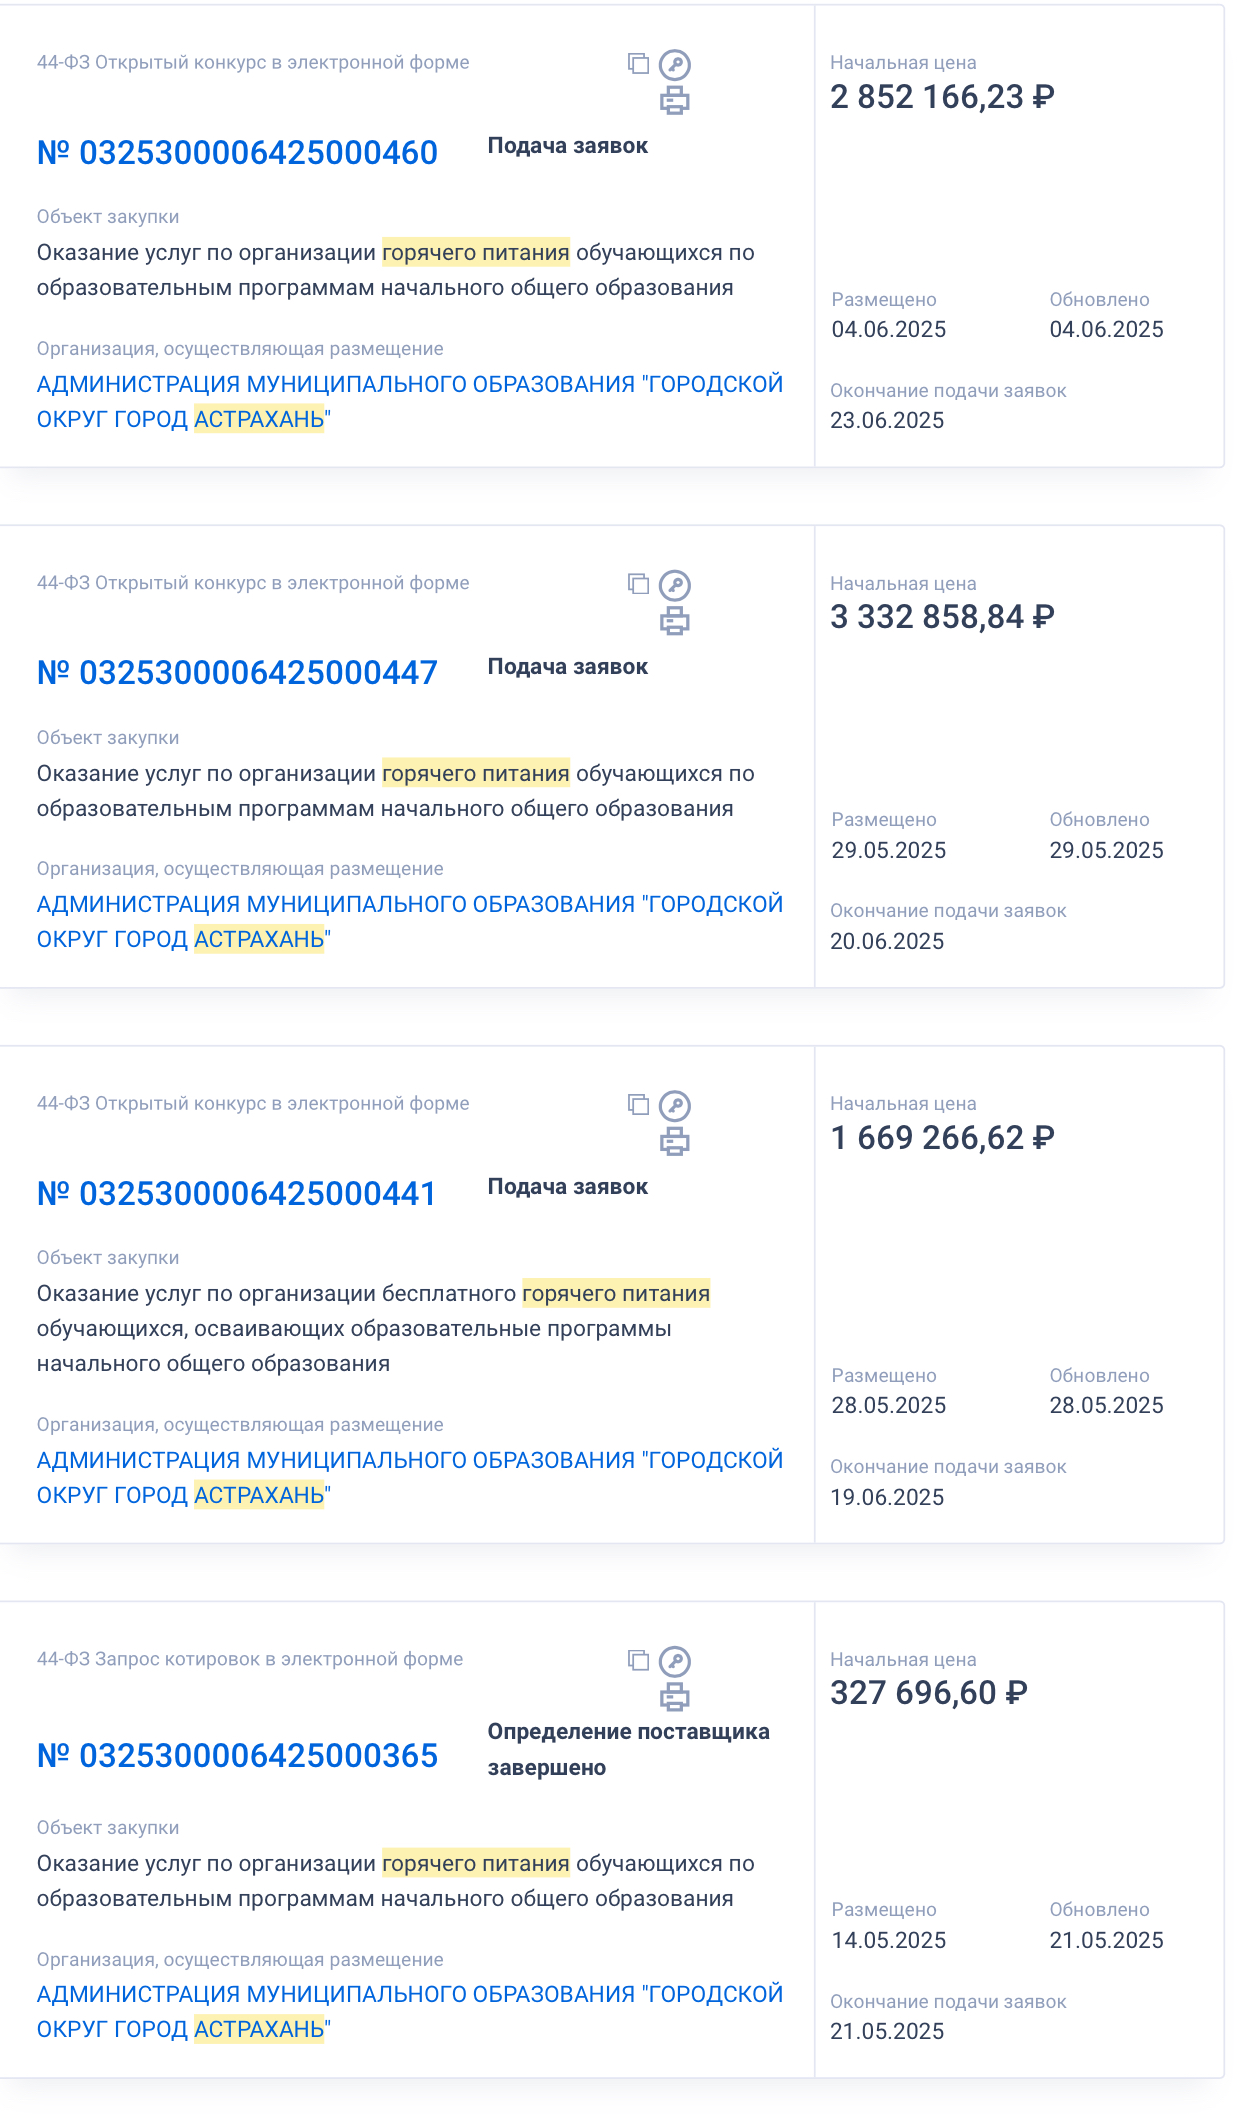Open tender link № 0325300006425000447
The width and height of the screenshot is (1259, 2115).
click(x=237, y=673)
